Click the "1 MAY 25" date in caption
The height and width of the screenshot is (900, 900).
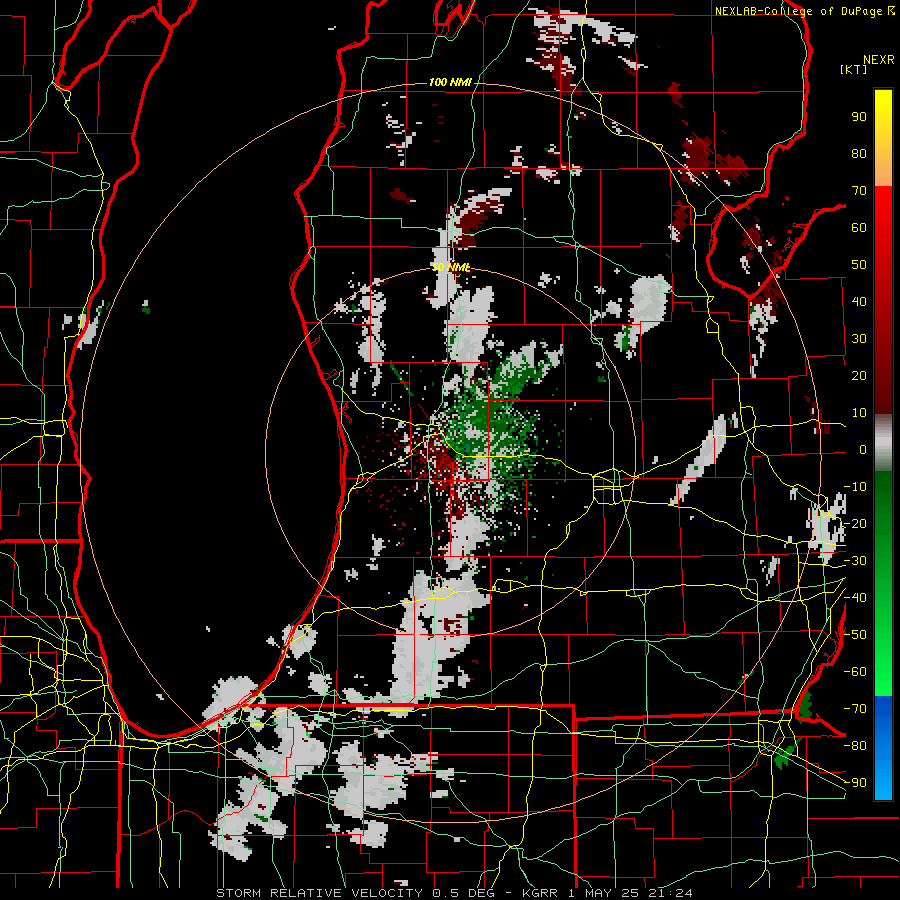click(606, 893)
